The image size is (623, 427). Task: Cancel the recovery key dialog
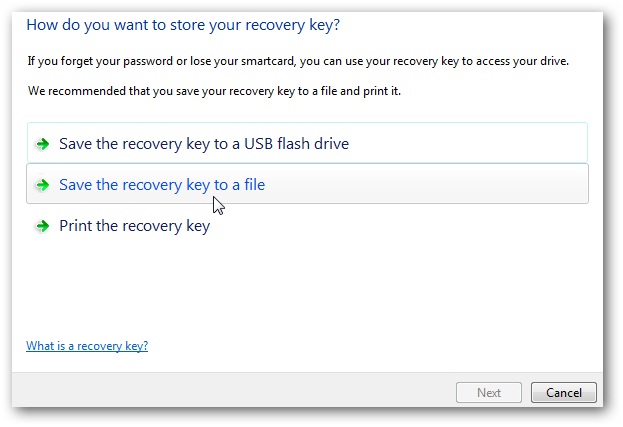point(563,393)
